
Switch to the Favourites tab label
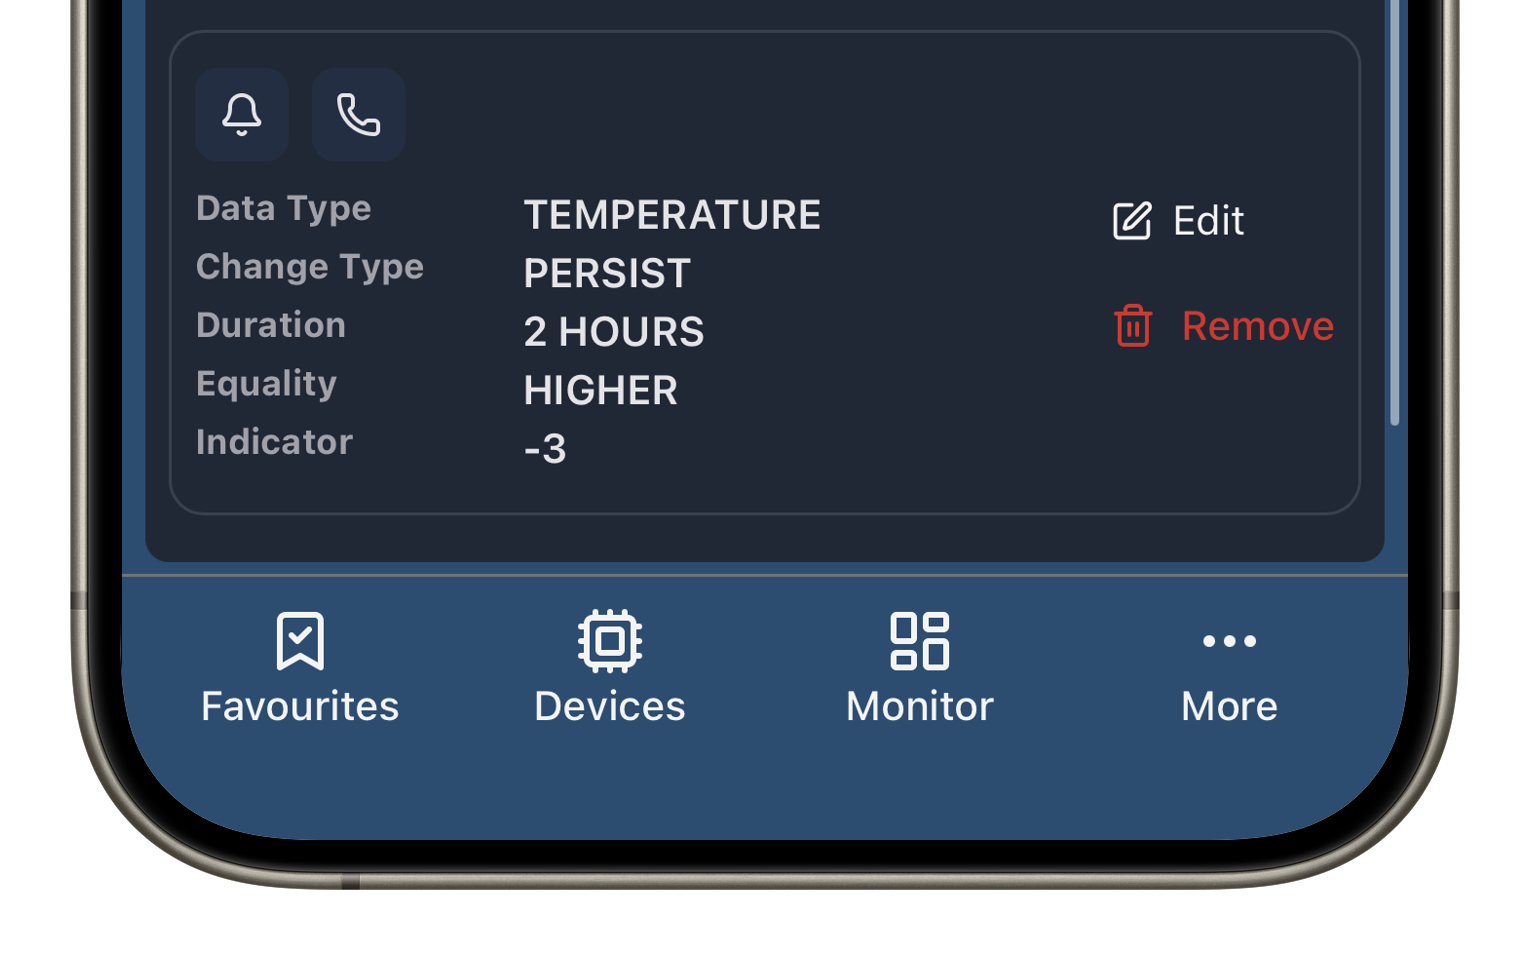[x=300, y=707]
